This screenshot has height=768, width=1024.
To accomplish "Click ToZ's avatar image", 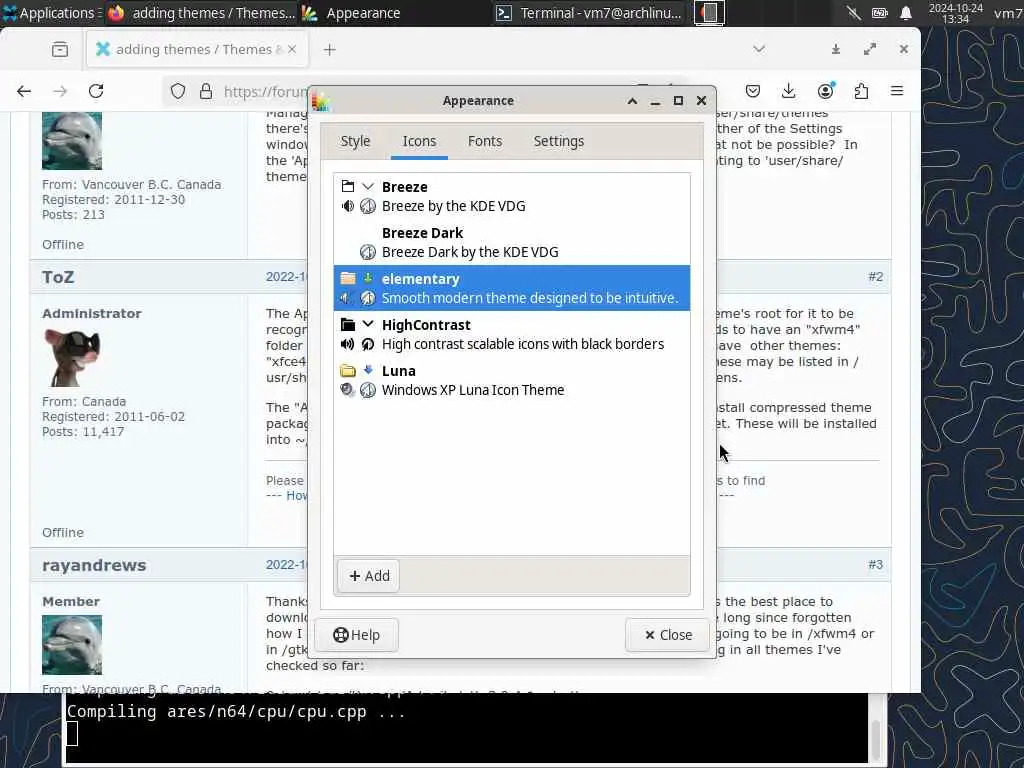I will coord(72,357).
